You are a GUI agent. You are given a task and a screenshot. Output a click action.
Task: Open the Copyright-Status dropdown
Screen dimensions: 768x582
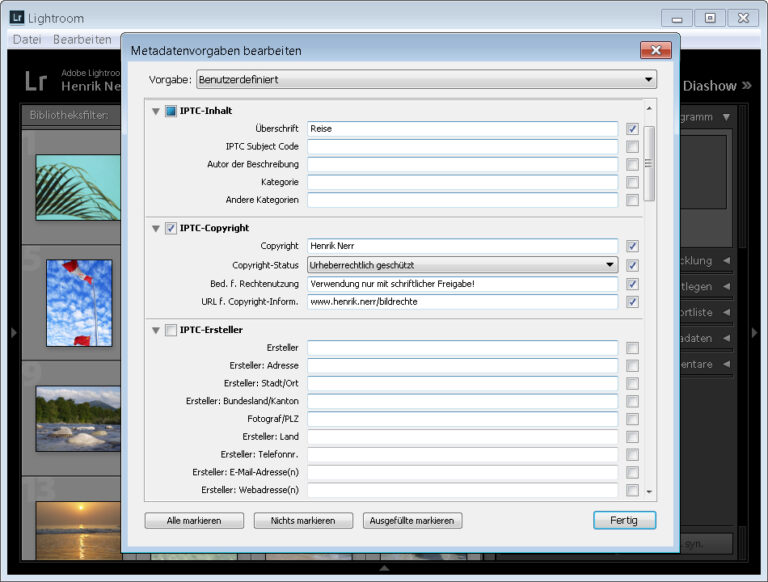tap(462, 265)
